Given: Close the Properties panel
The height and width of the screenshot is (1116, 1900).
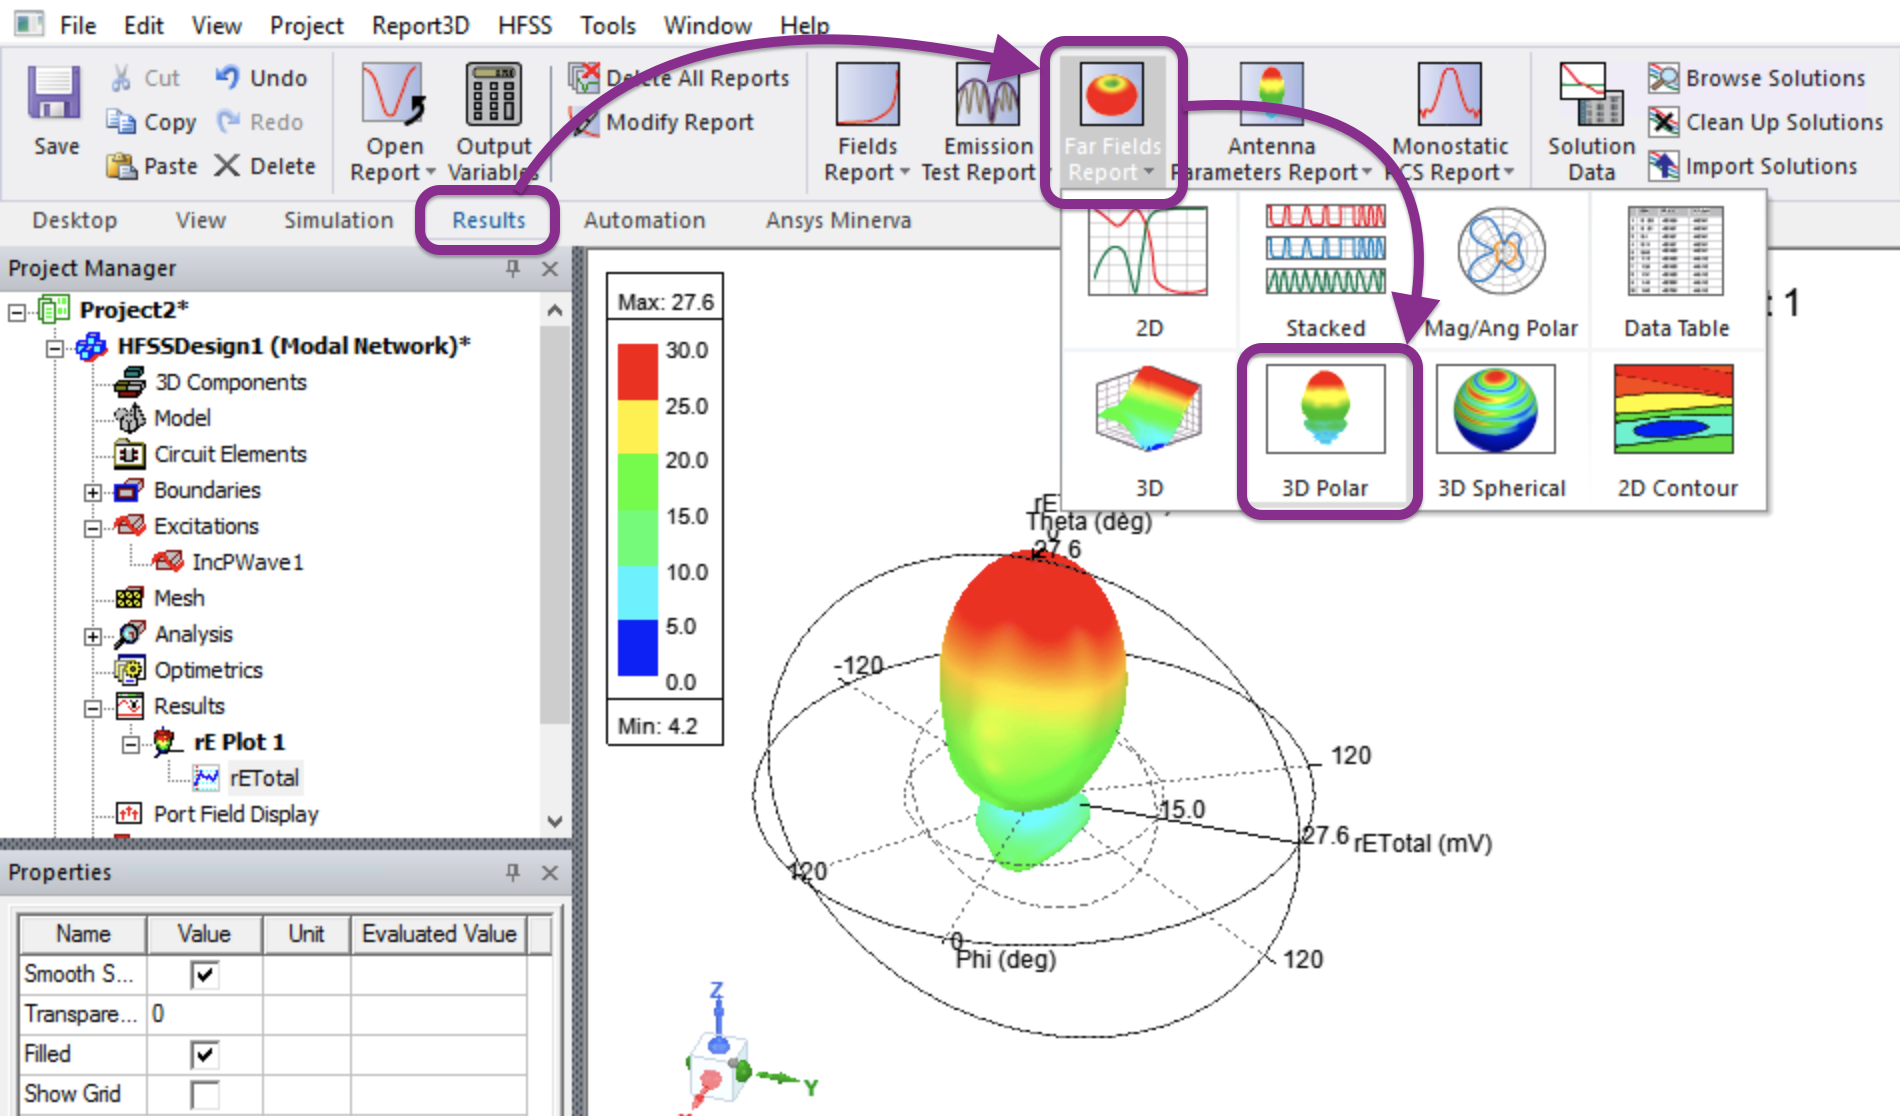Looking at the screenshot, I should pos(549,872).
